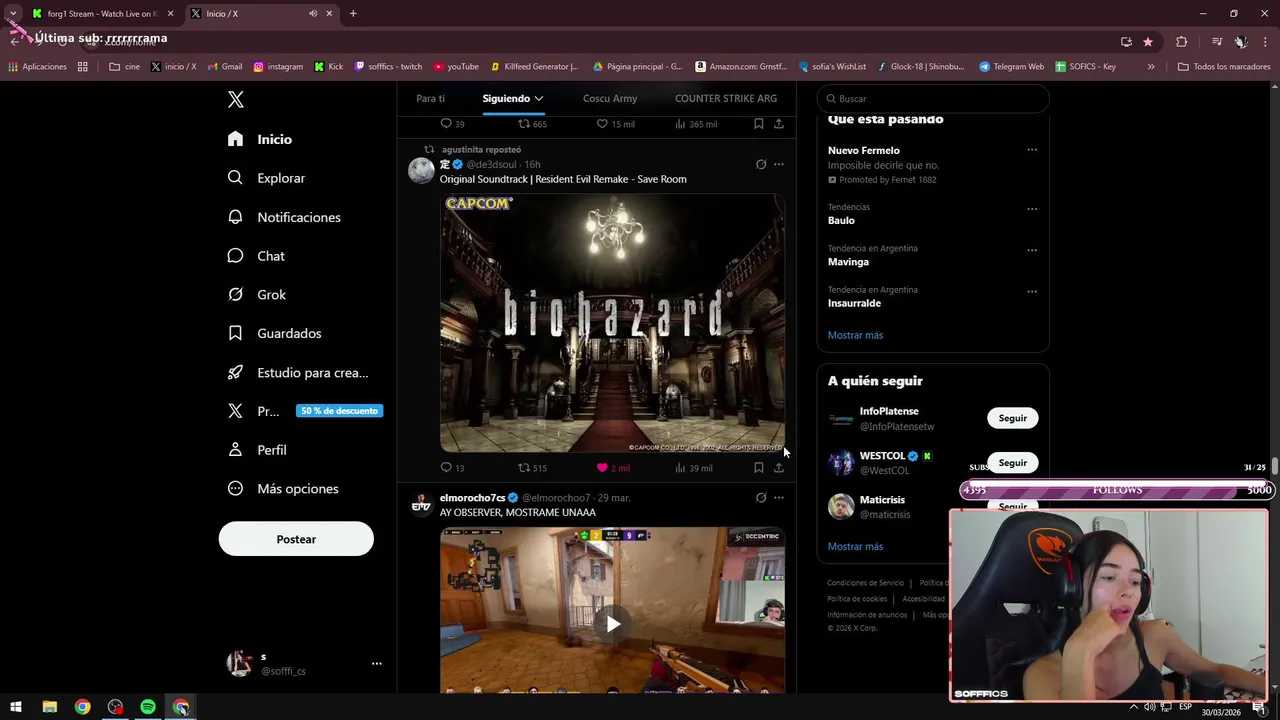Open options for Insaurralde trend
Viewport: 1280px width, 720px height.
tap(1031, 292)
